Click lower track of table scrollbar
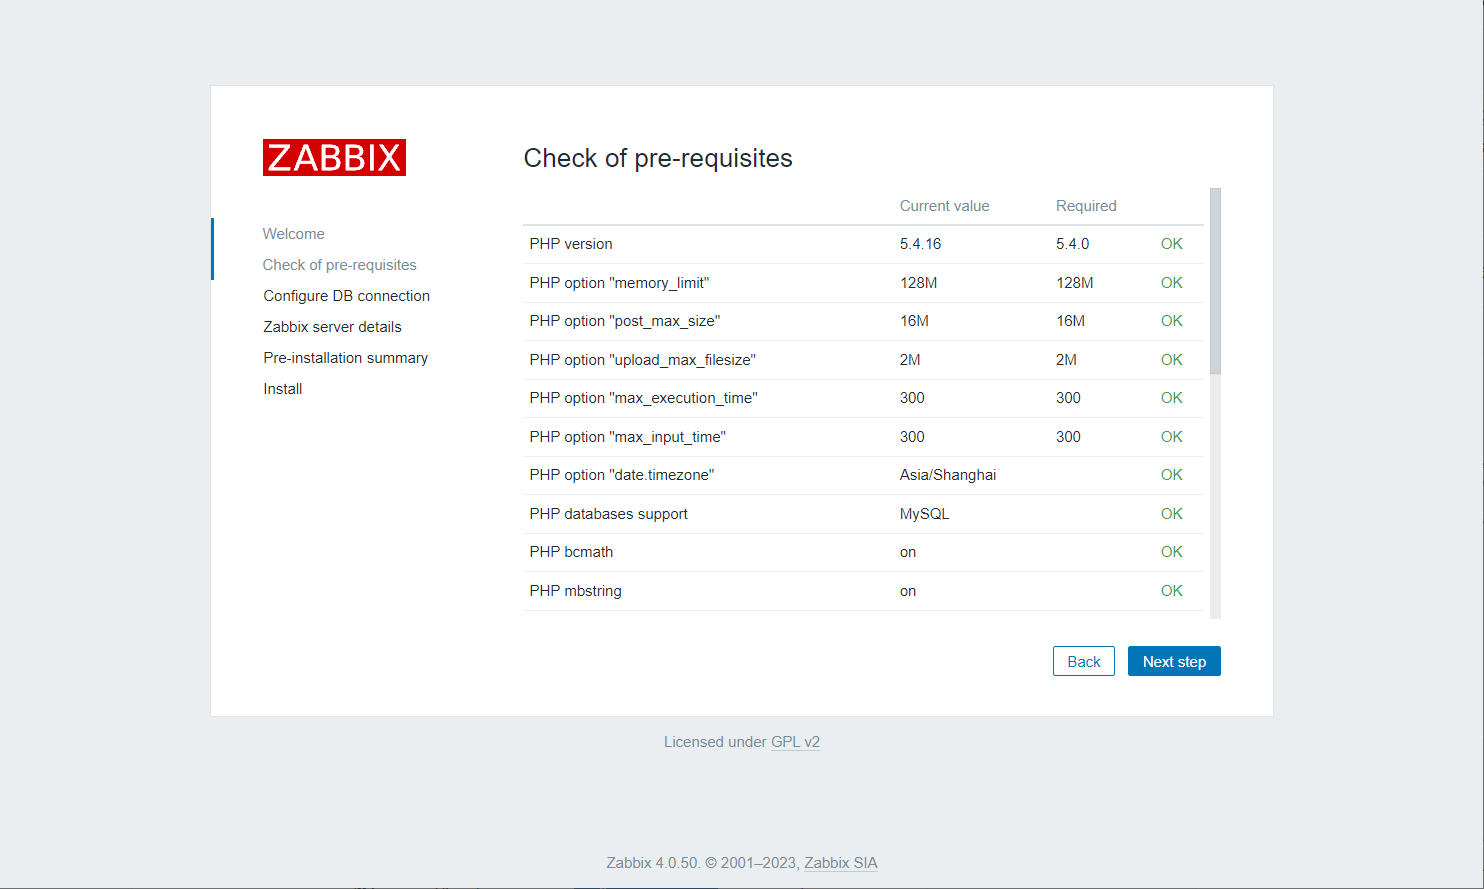Image resolution: width=1484 pixels, height=889 pixels. coord(1215,500)
